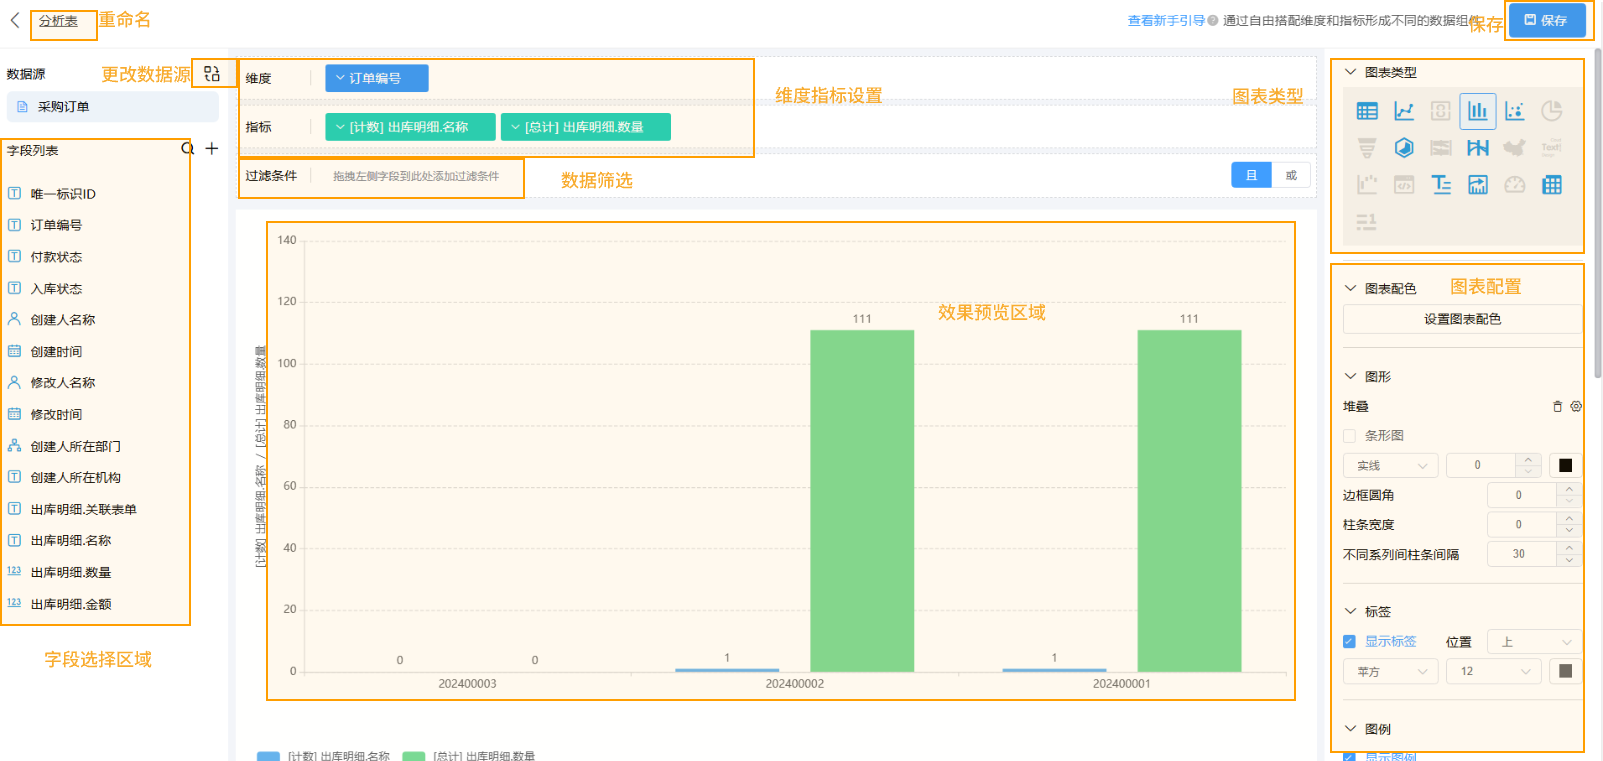Viewport: 1603px width, 761px height.
Task: Click the 保存 button
Action: [x=1546, y=20]
